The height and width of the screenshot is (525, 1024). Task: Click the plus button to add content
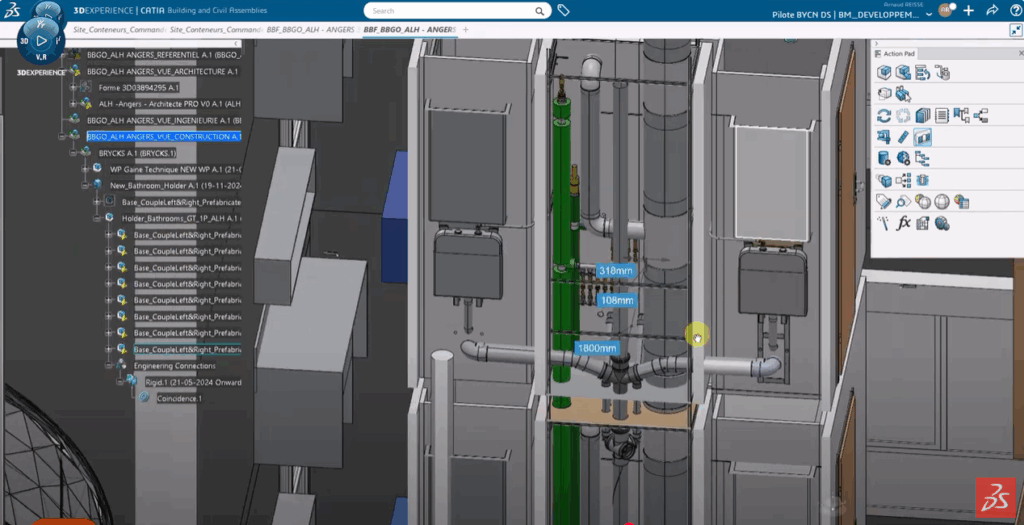[968, 11]
